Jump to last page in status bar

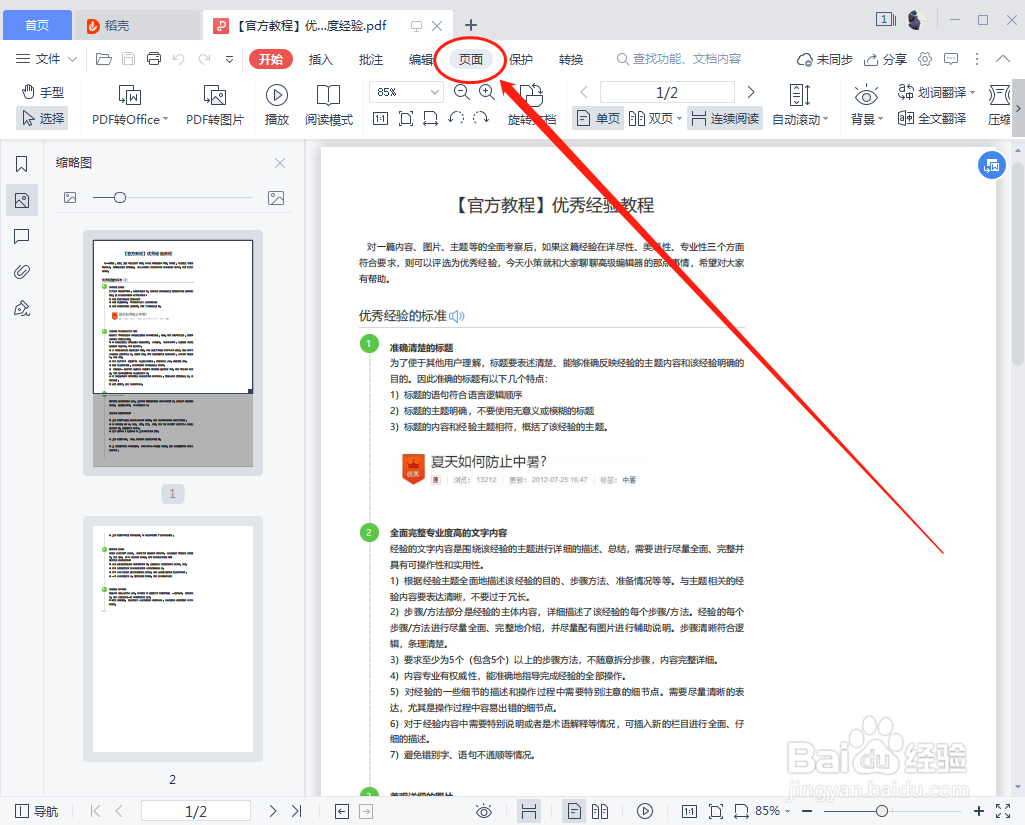point(297,811)
